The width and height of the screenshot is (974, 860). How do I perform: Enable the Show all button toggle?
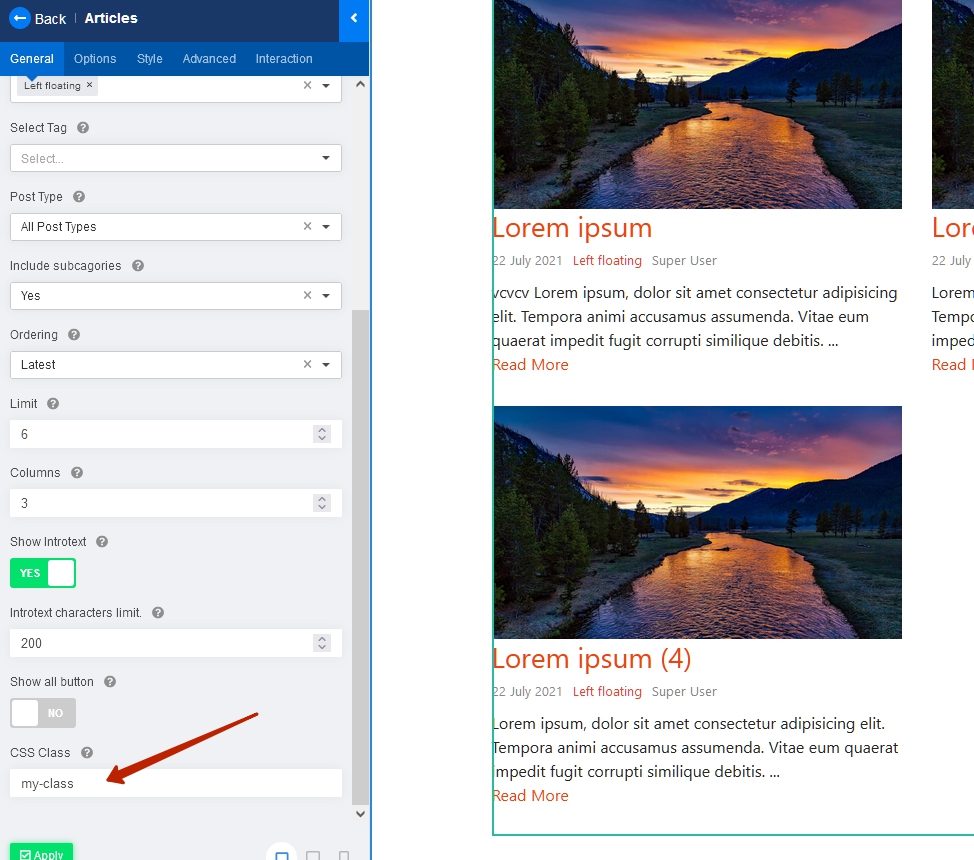(43, 713)
